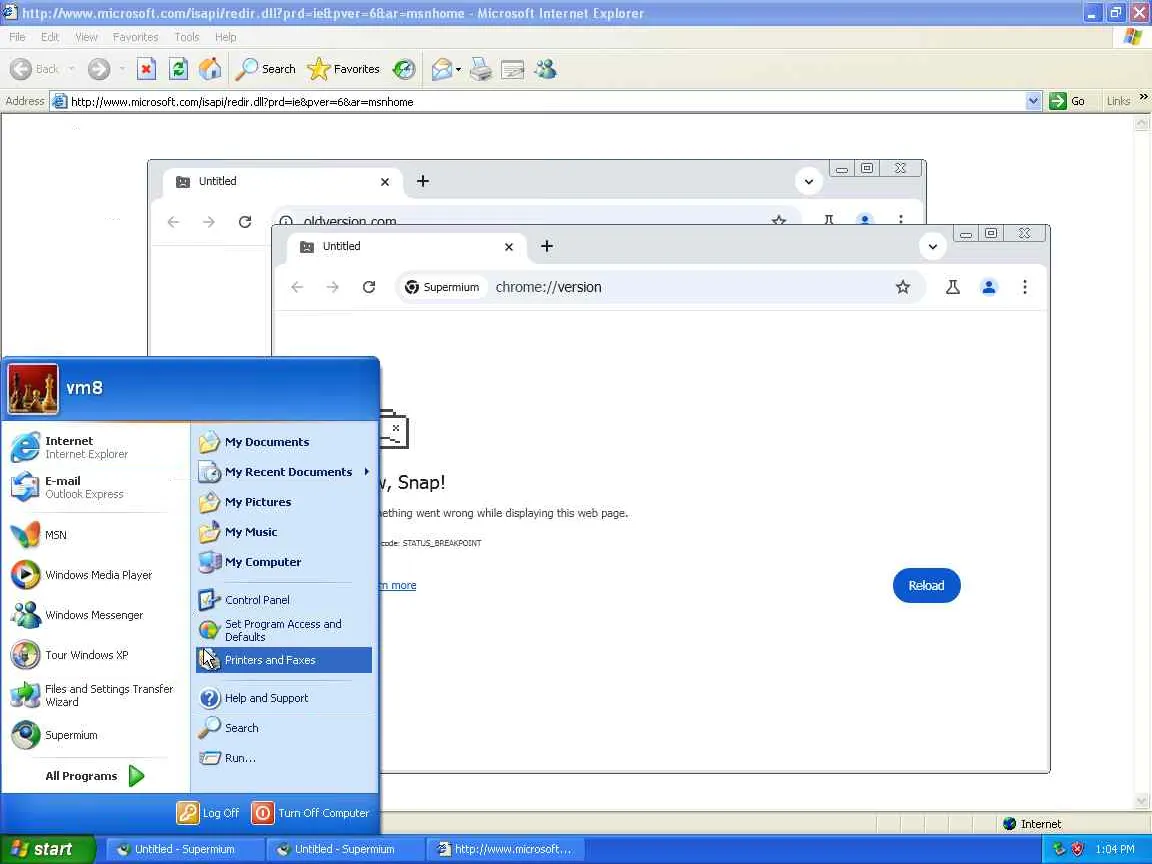Reload page in back Supermium window
1152x864 pixels.
coord(245,221)
